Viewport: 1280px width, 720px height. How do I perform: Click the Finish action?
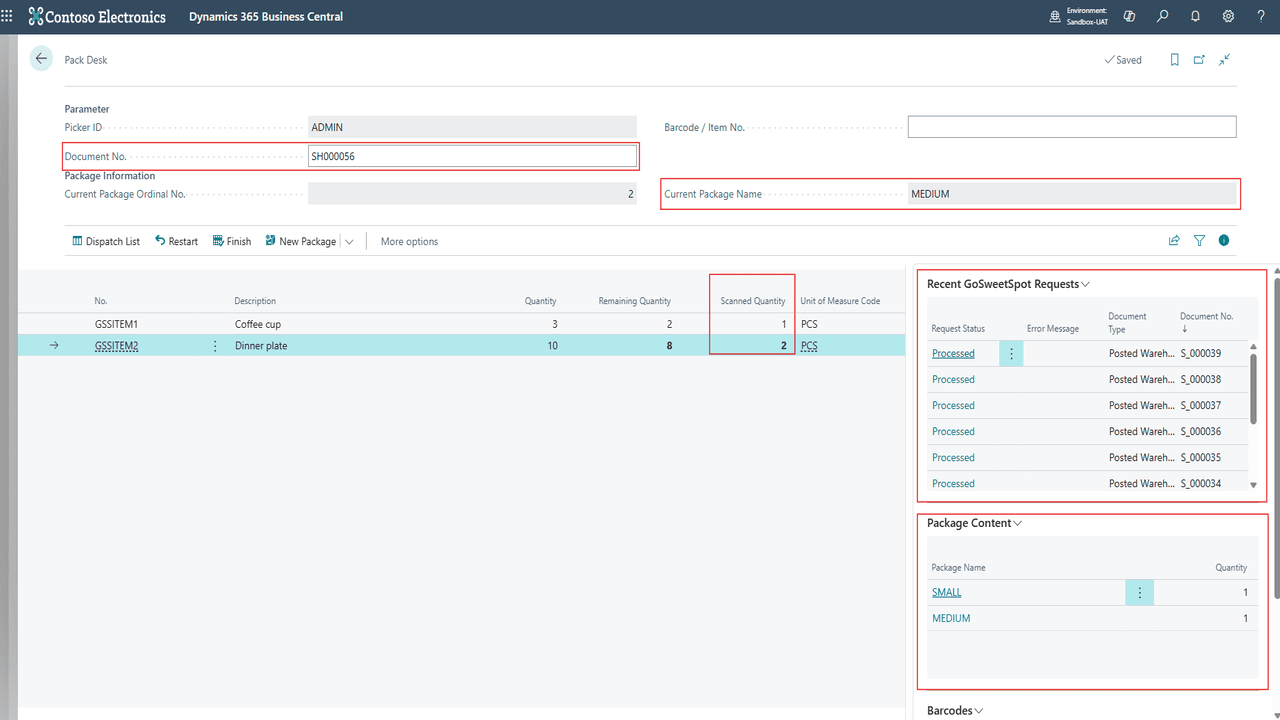(x=232, y=241)
